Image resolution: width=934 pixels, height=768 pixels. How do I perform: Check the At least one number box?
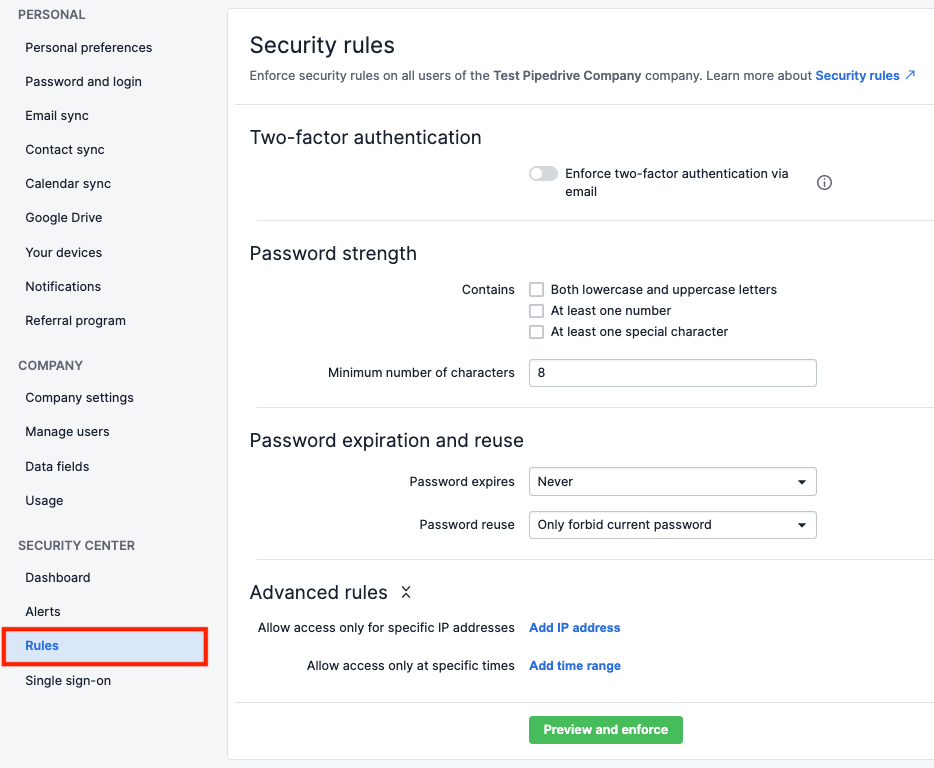coord(537,311)
